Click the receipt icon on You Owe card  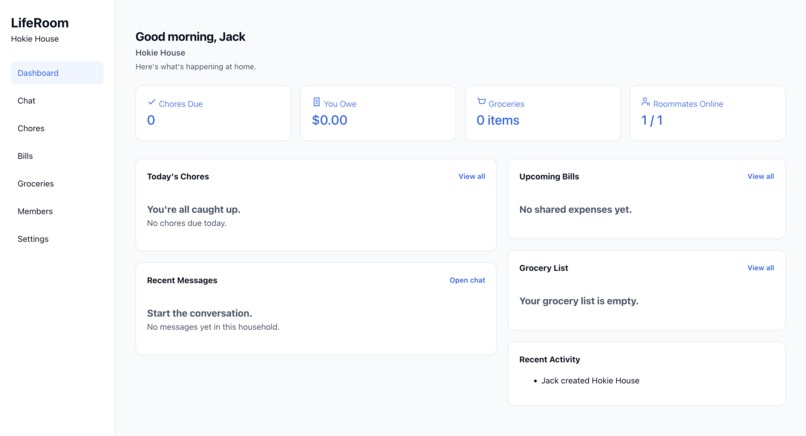pos(317,102)
